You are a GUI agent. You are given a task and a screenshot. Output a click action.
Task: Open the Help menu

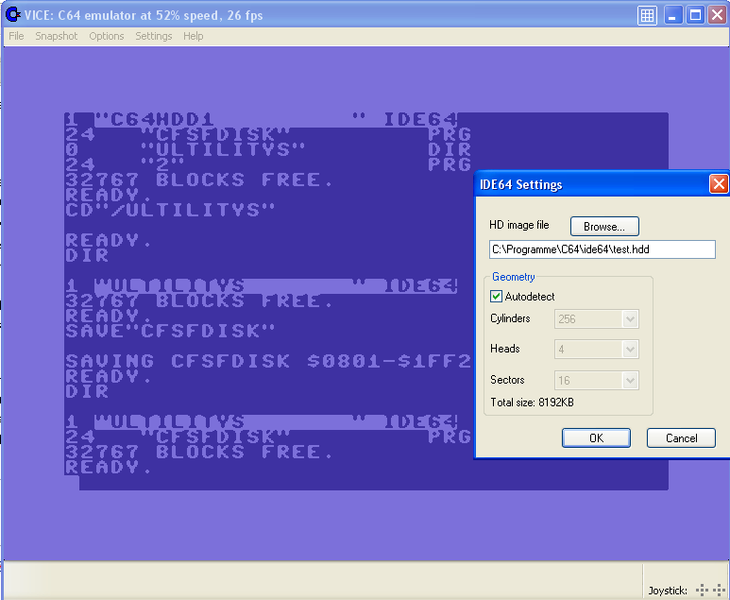(x=193, y=36)
